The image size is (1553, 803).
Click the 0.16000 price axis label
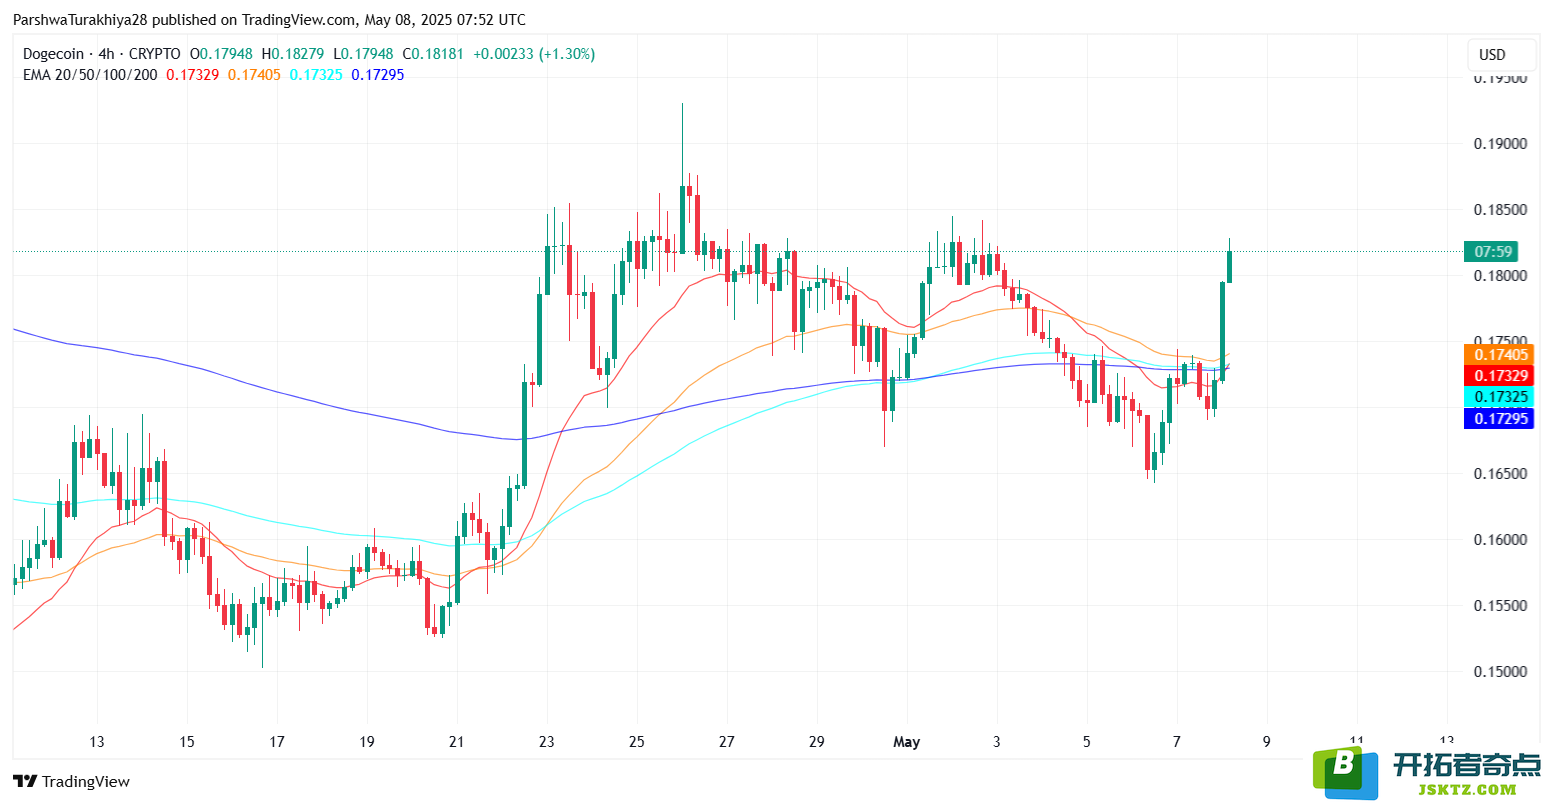tap(1500, 539)
